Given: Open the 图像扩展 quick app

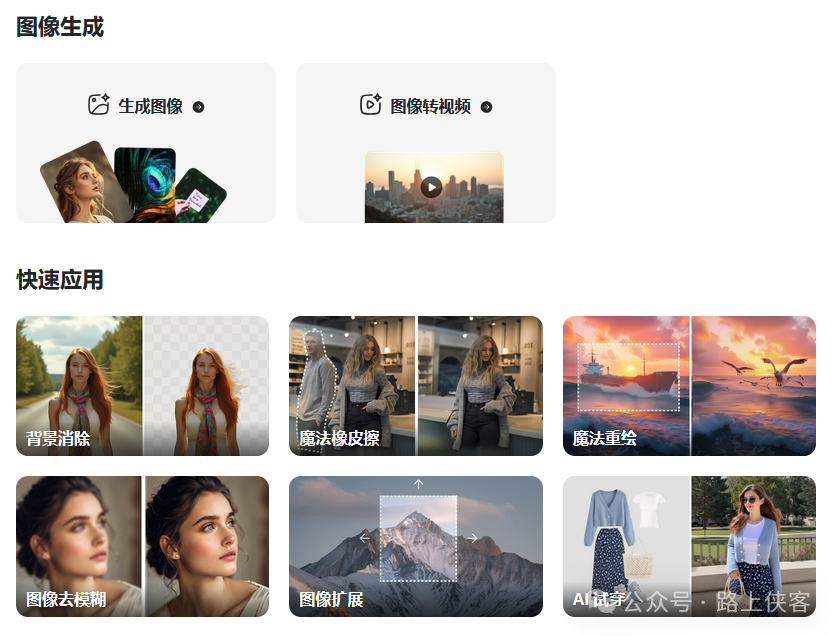Looking at the screenshot, I should 416,546.
